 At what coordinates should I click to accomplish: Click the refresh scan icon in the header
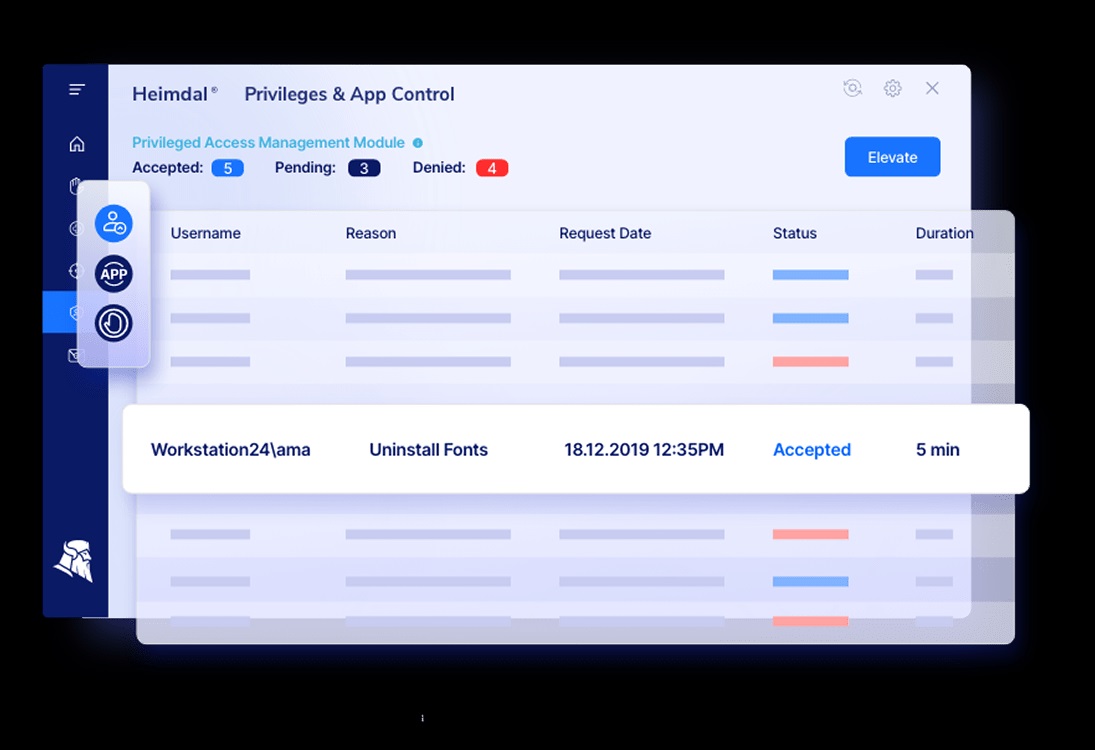click(852, 88)
